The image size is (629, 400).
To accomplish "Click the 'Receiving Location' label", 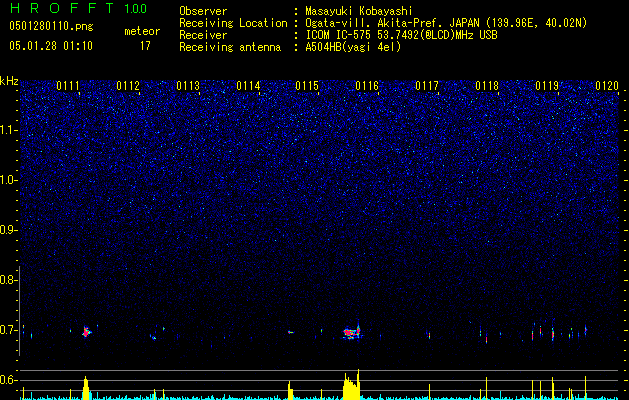I will [233, 23].
